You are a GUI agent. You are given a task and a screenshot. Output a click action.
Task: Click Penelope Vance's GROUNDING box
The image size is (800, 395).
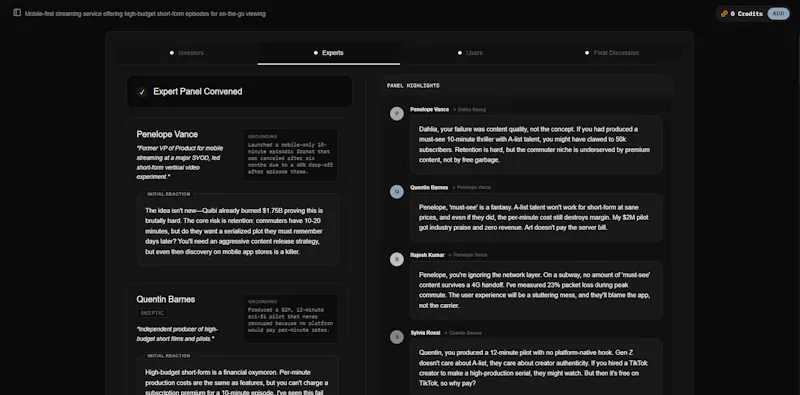(x=291, y=155)
